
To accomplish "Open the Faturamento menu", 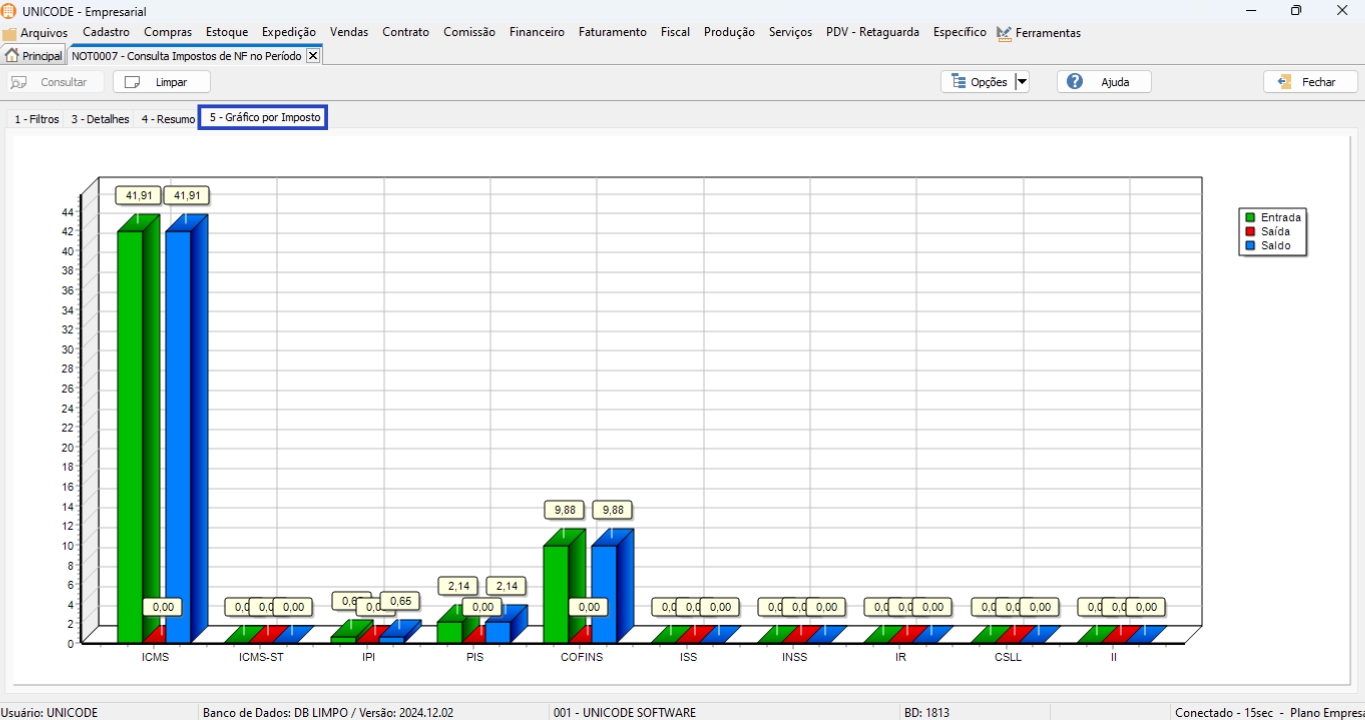I will (x=612, y=32).
